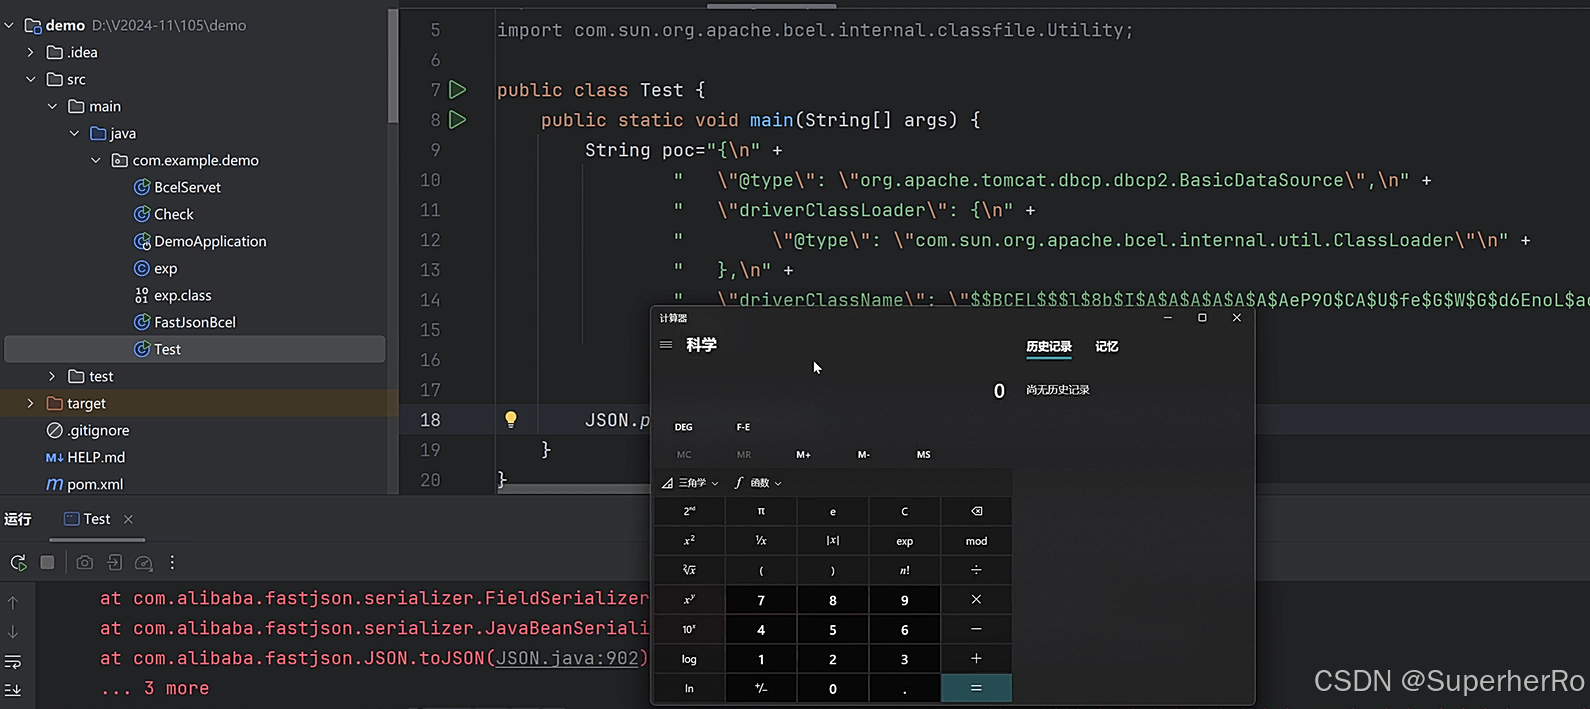This screenshot has height=709, width=1590.
Task: Collapse the com.example.demo package
Action: coord(96,160)
